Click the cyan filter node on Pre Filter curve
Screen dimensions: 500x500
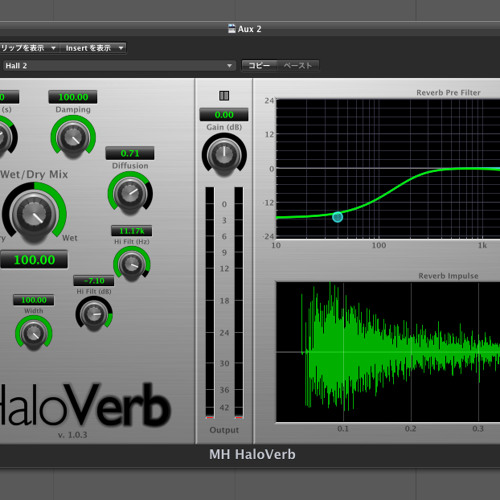pos(337,217)
